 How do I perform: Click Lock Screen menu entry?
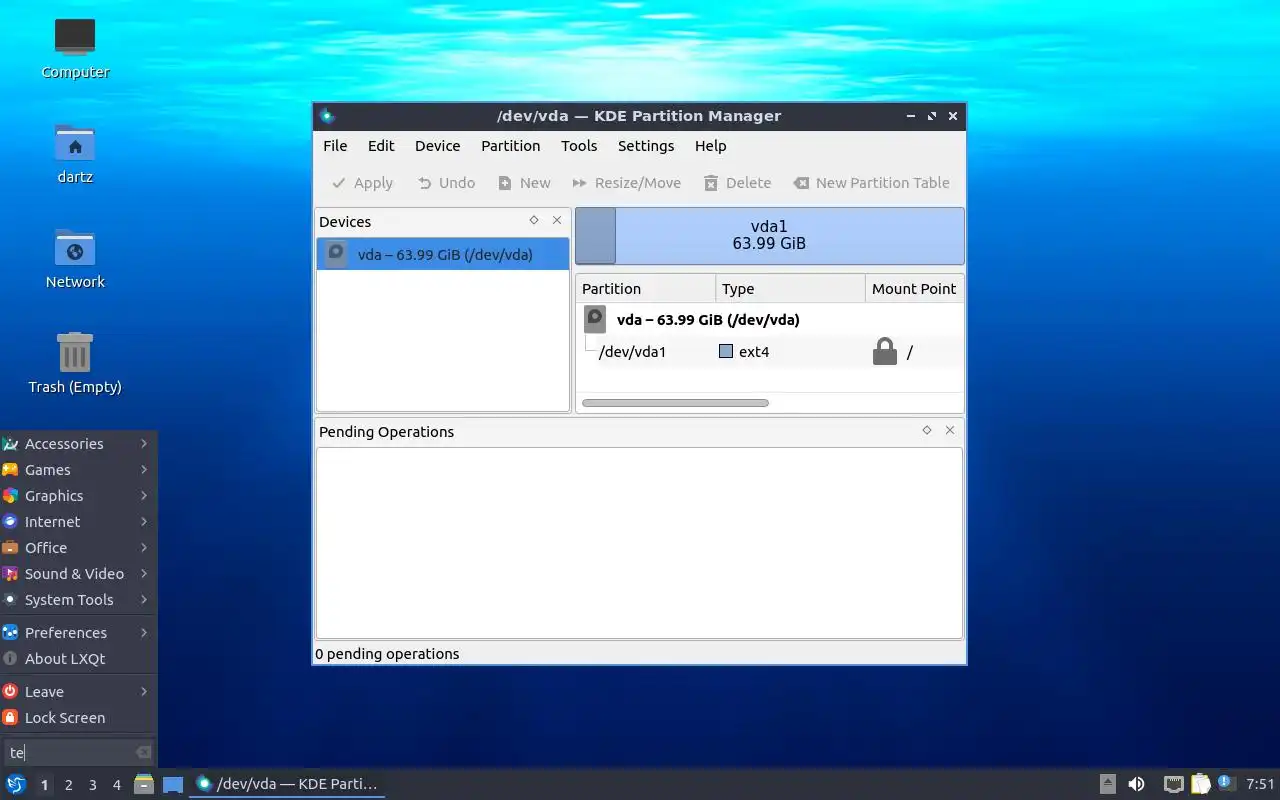[78, 718]
